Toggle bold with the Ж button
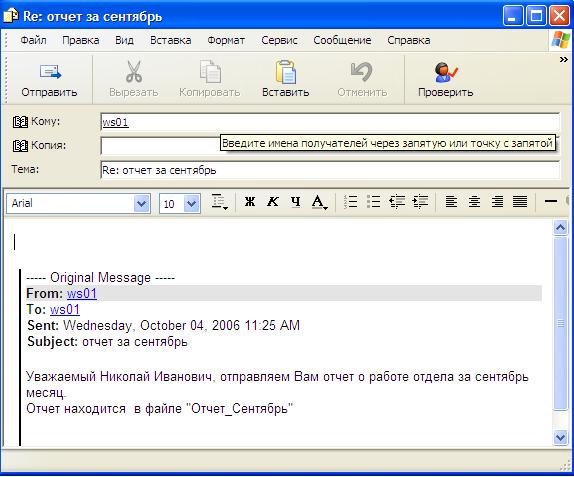This screenshot has width=574, height=477. 250,201
